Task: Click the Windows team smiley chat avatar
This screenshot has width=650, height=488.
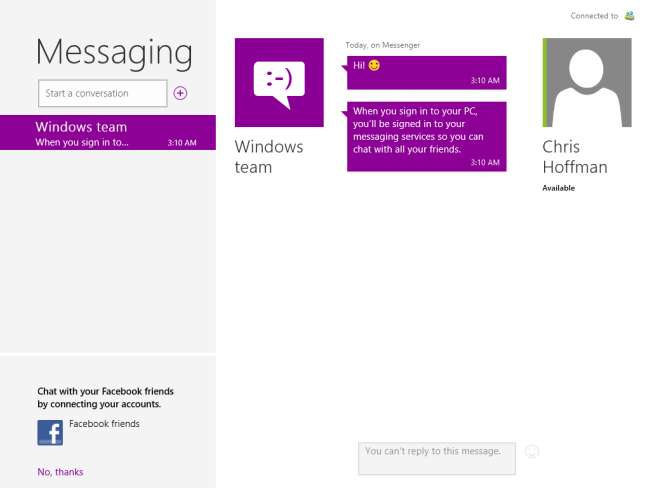Action: (279, 83)
